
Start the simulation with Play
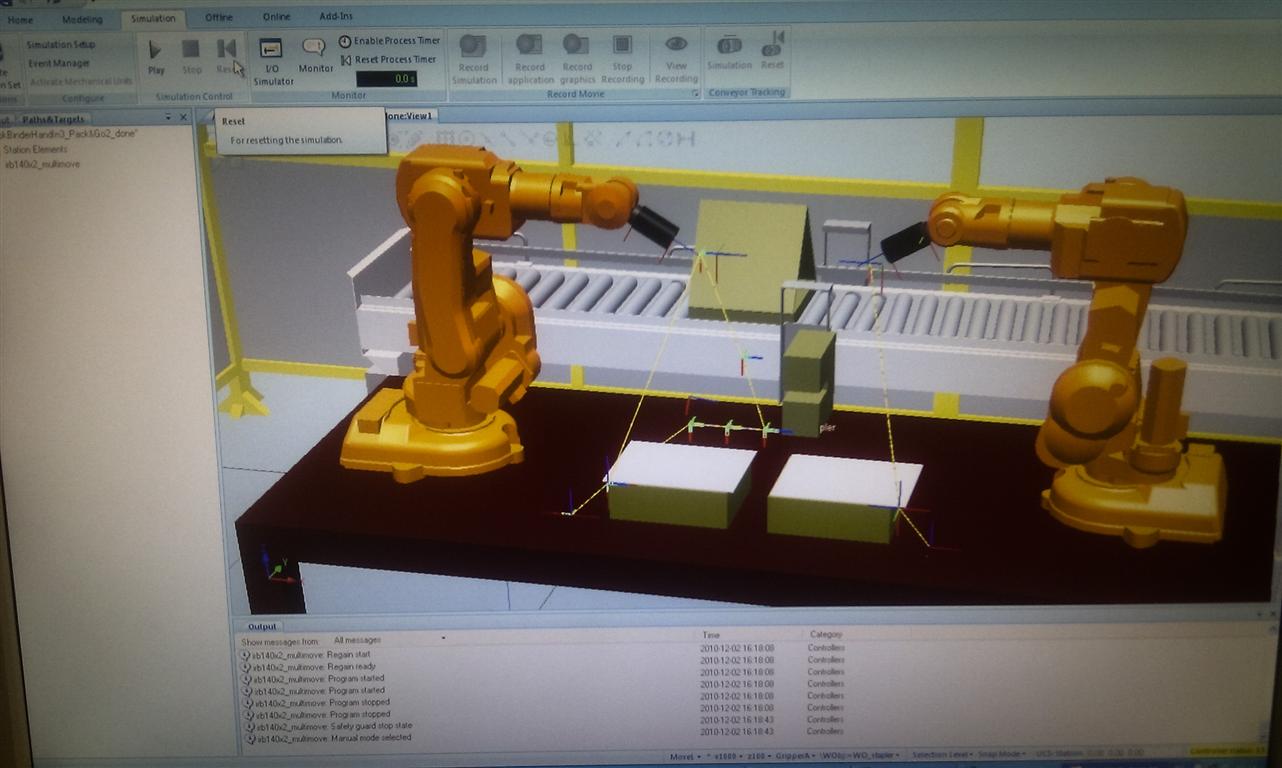point(155,56)
